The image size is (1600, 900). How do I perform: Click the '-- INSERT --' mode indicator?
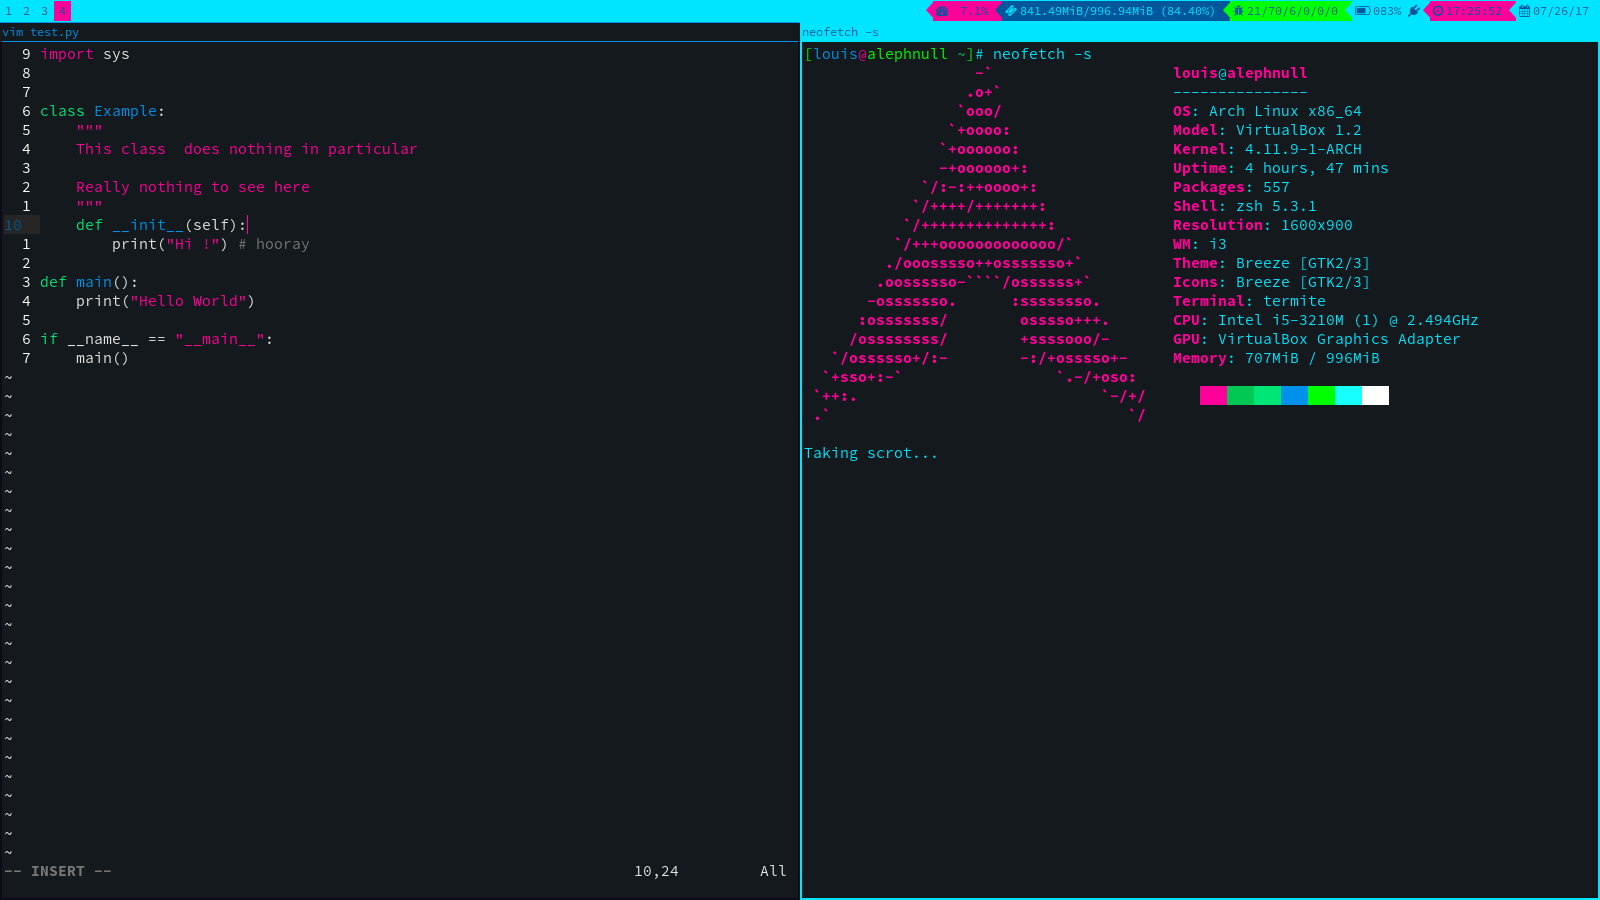pos(58,871)
